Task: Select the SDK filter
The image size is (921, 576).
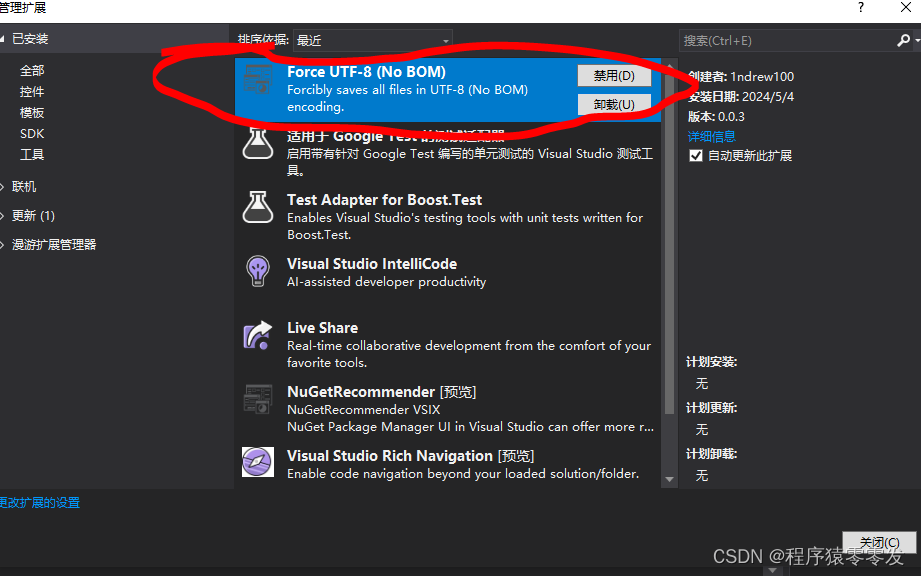Action: [32, 134]
